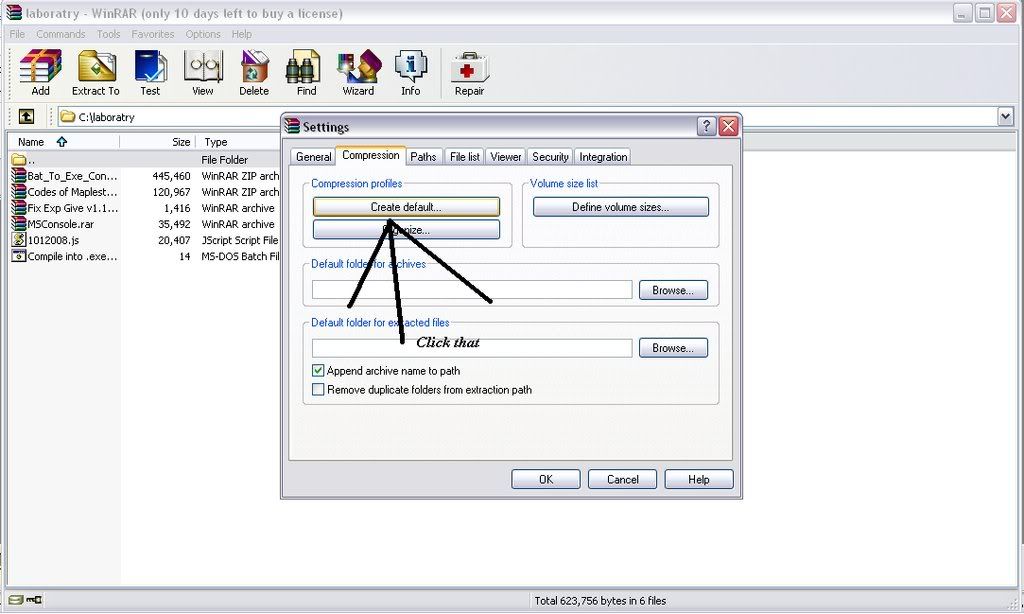Switch to the File list tab
Screen dimensions: 1024x614
(x=464, y=157)
